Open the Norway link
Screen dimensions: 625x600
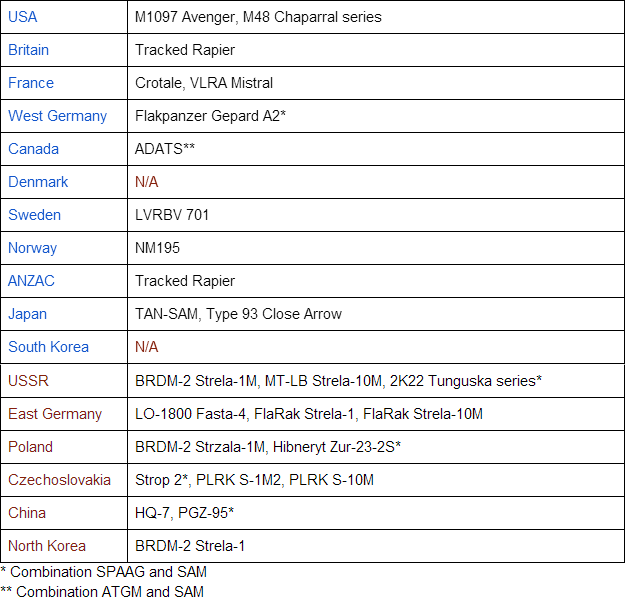32,248
